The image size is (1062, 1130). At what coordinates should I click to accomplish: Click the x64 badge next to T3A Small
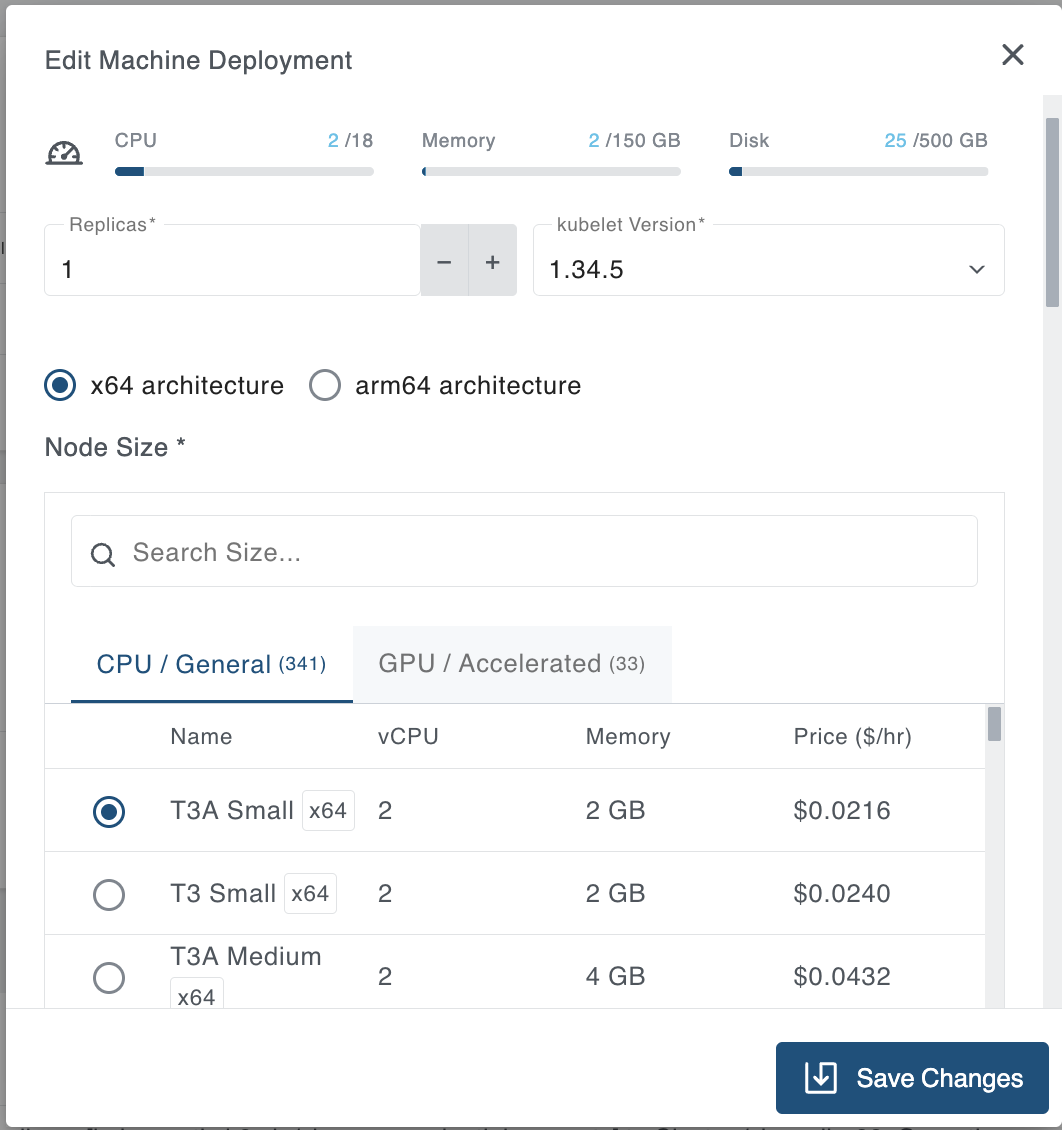328,810
